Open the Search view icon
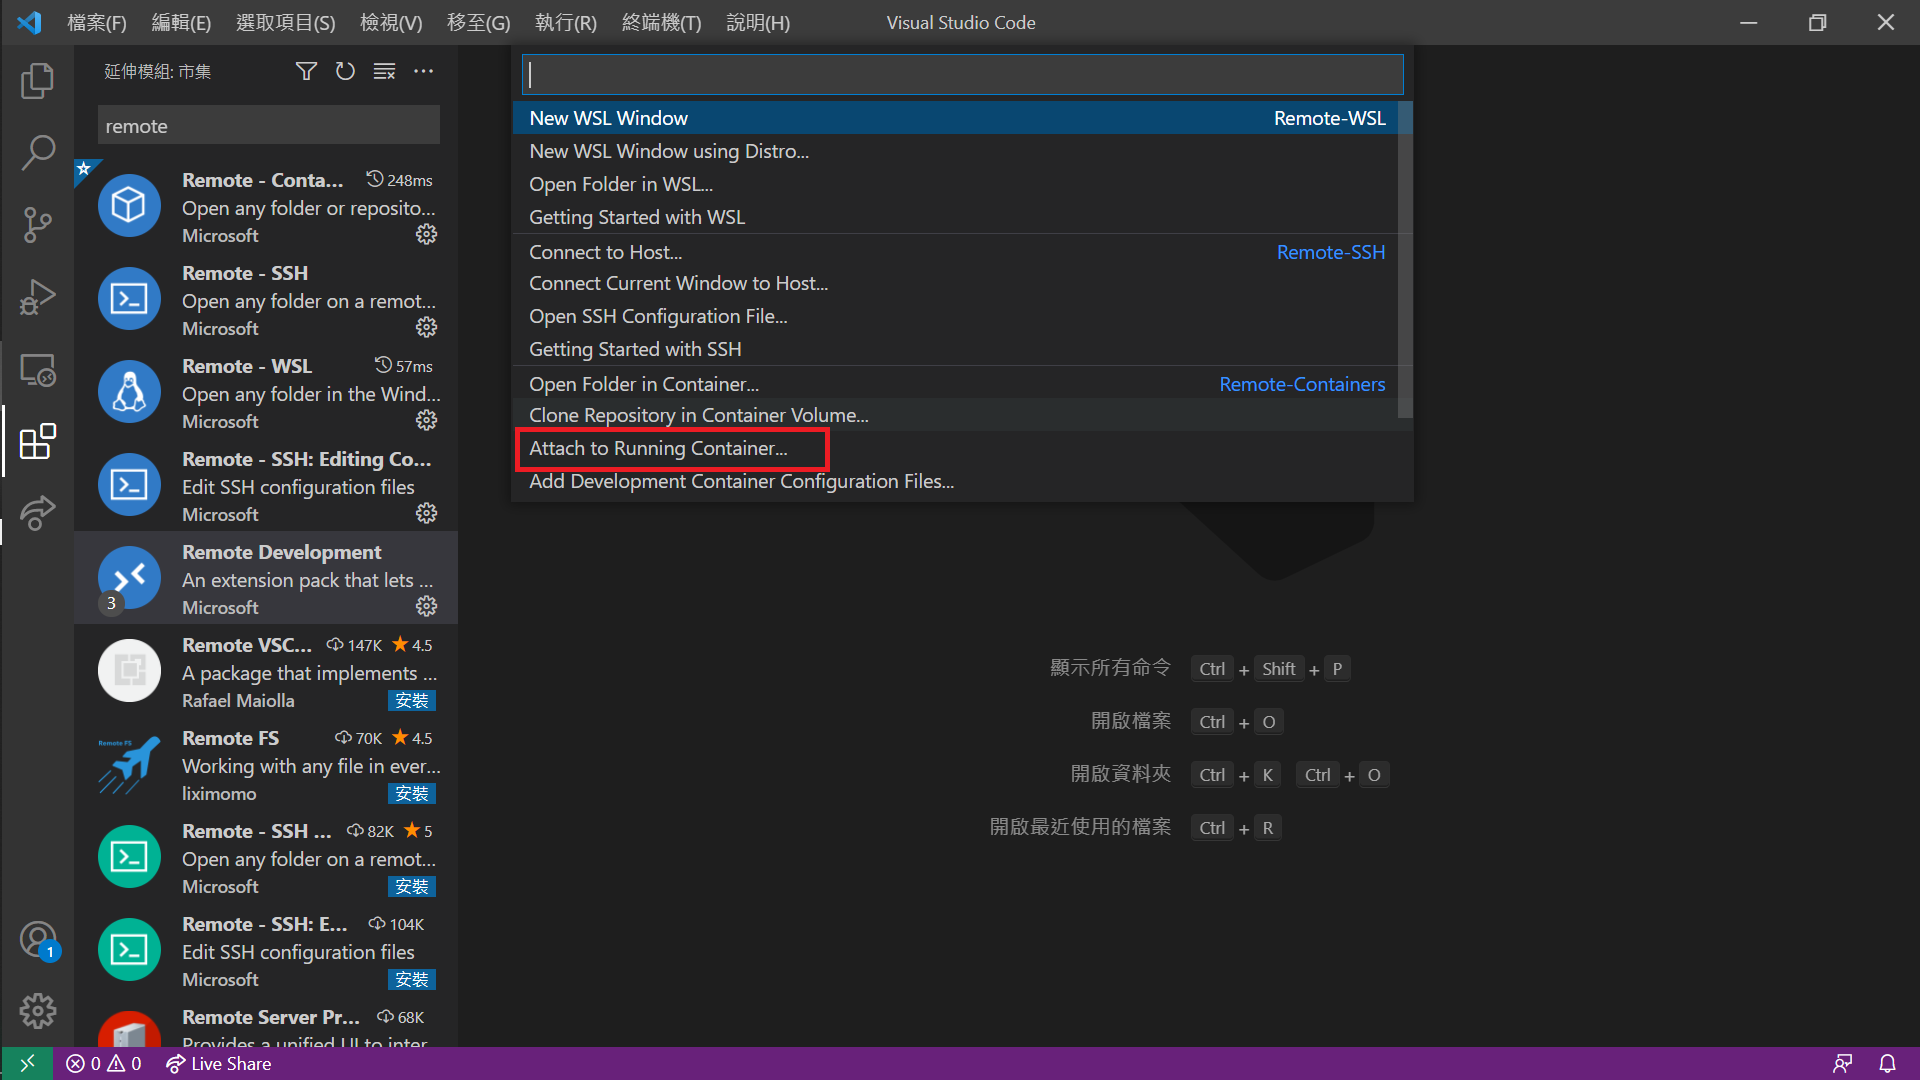Screen dimensions: 1920x1080 tap(37, 153)
